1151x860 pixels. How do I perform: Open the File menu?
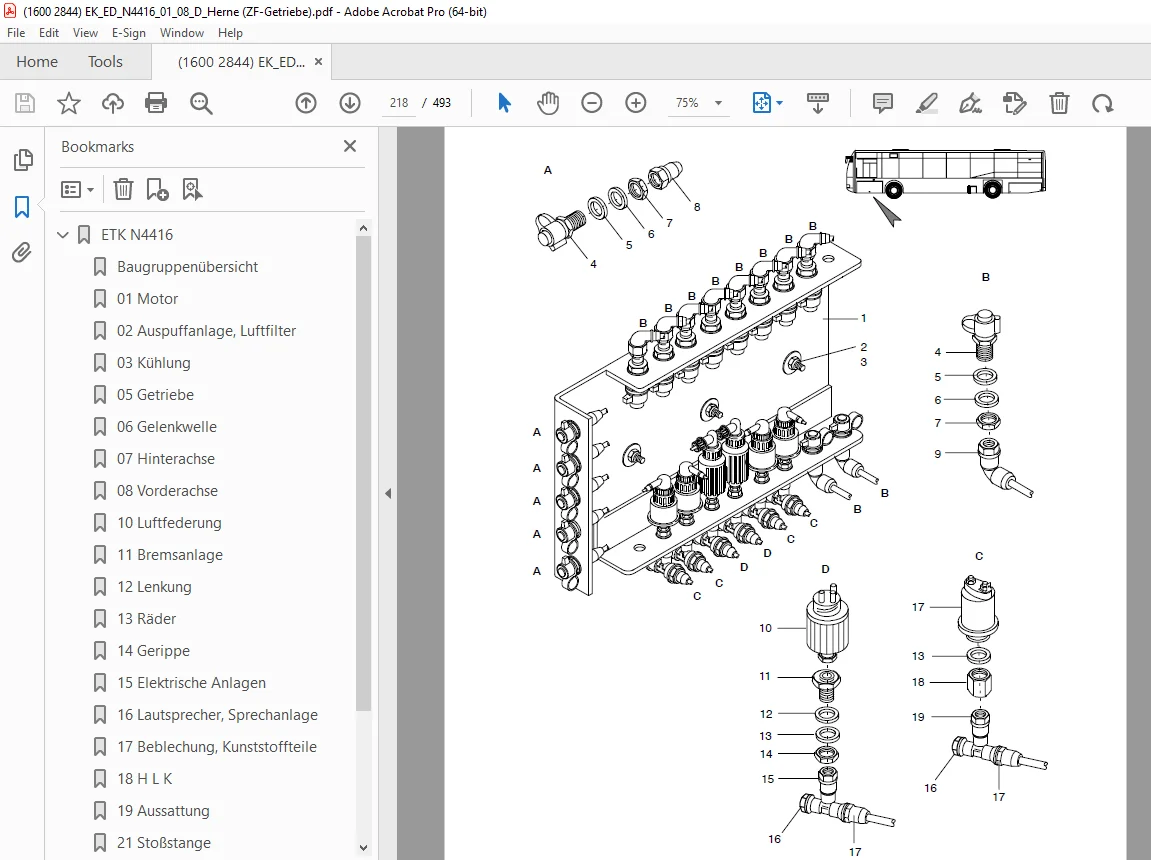16,33
